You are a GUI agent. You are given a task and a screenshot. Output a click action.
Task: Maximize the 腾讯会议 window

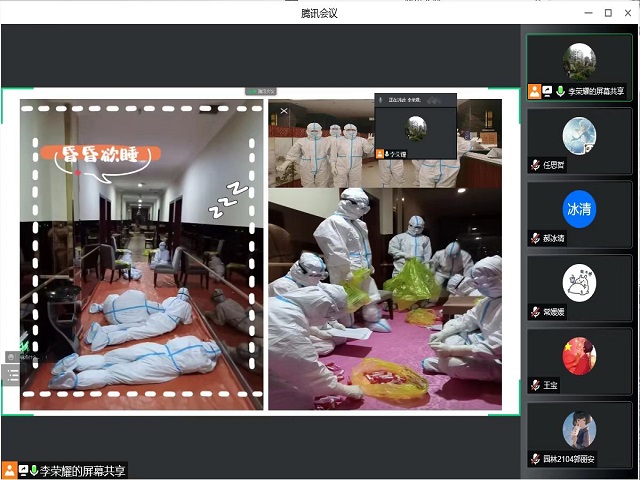(x=608, y=13)
